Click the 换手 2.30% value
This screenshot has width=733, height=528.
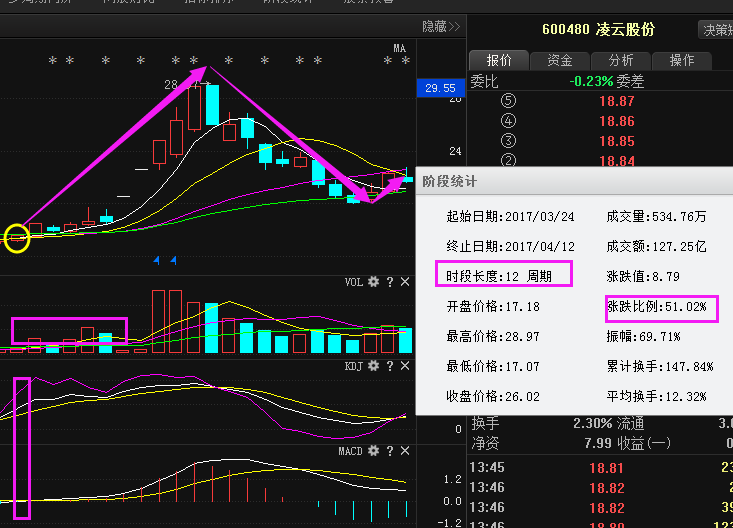click(x=593, y=423)
